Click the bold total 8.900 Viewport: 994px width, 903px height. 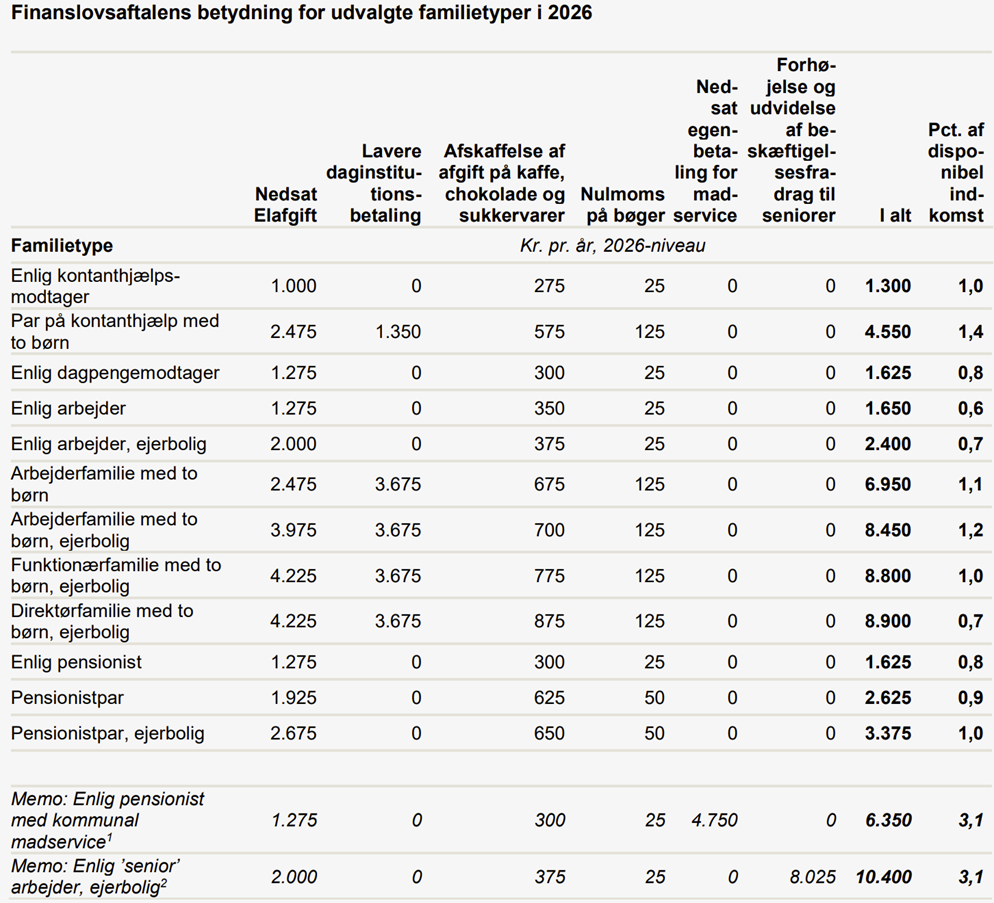tap(887, 621)
